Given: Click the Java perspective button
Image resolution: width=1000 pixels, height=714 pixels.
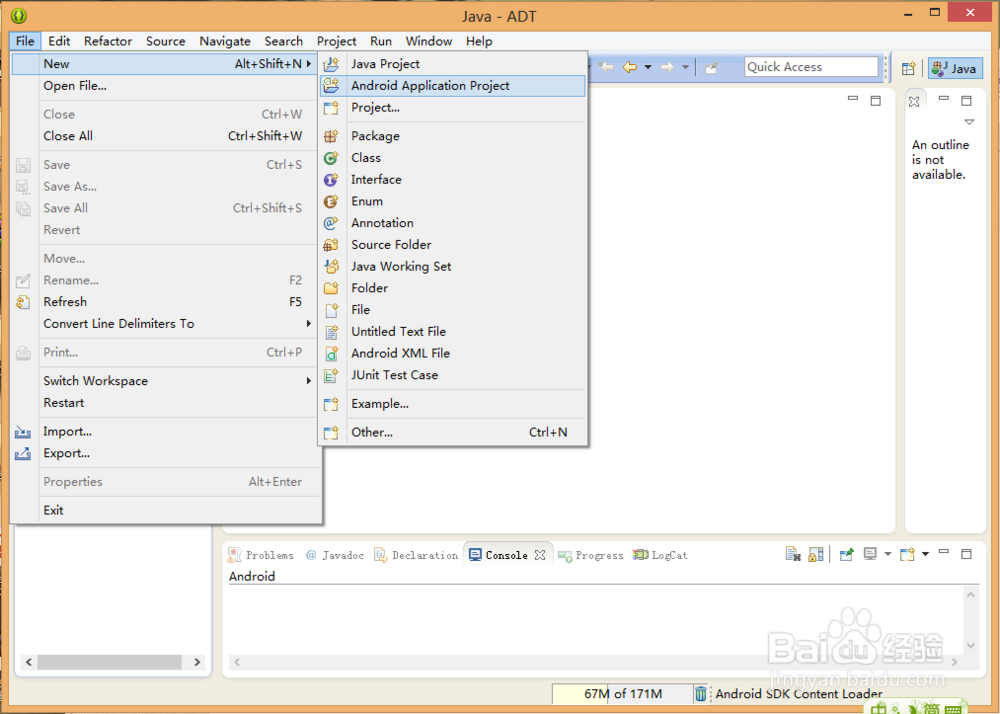Looking at the screenshot, I should click(955, 68).
